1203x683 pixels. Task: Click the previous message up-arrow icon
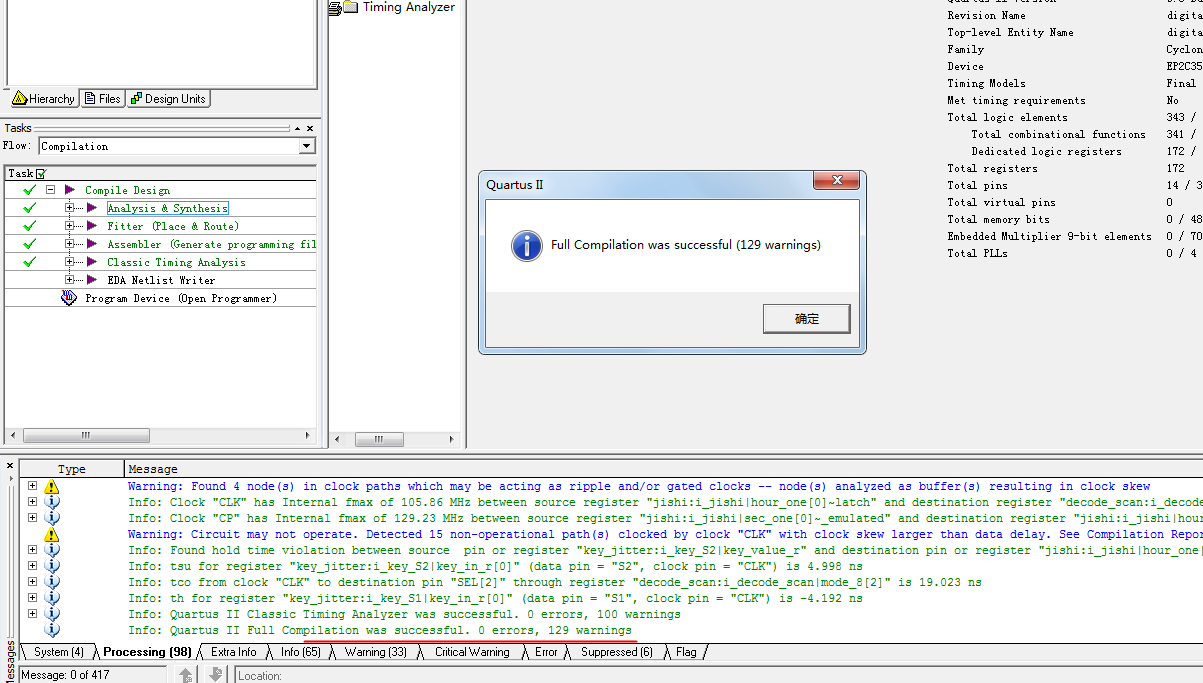[x=186, y=675]
